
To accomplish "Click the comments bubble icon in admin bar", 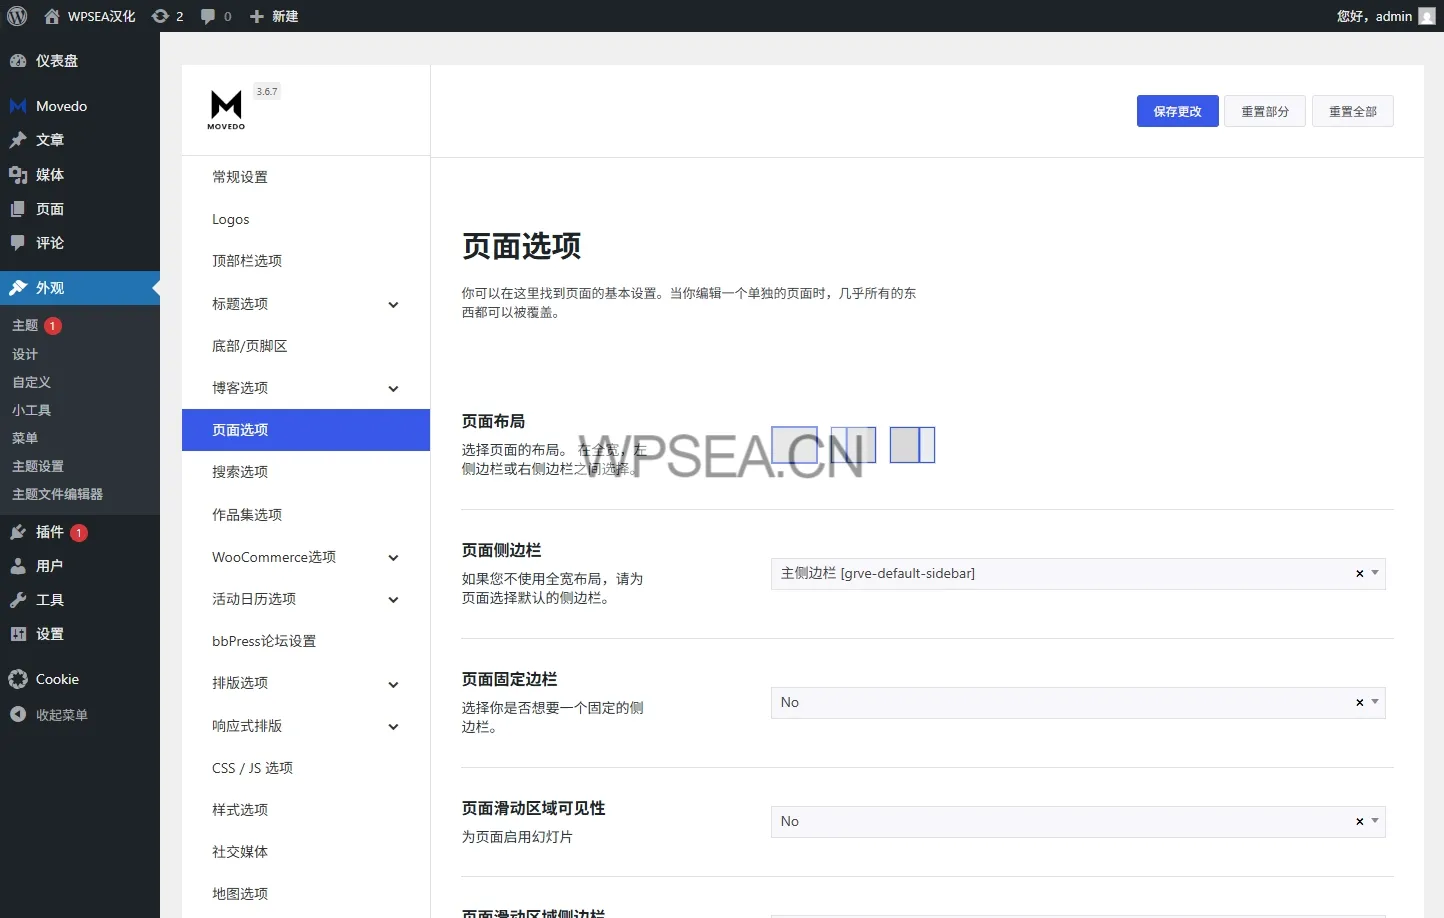I will [214, 16].
